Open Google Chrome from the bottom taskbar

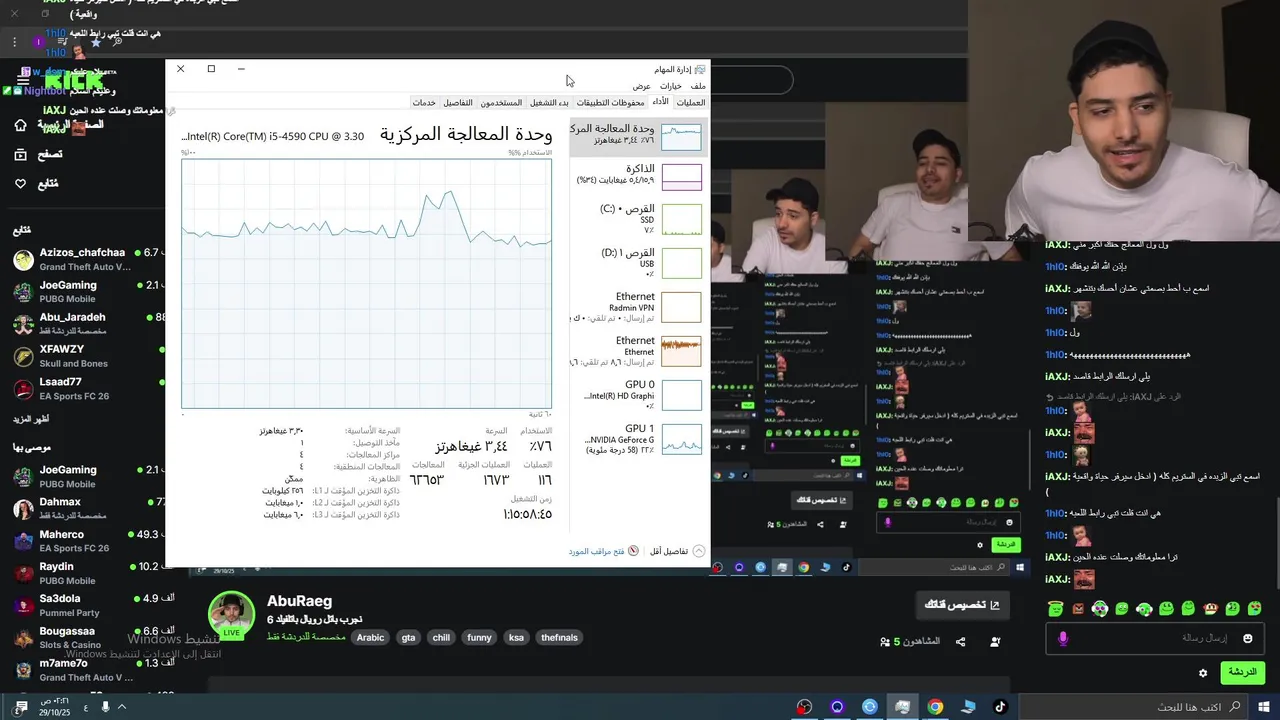pos(935,707)
